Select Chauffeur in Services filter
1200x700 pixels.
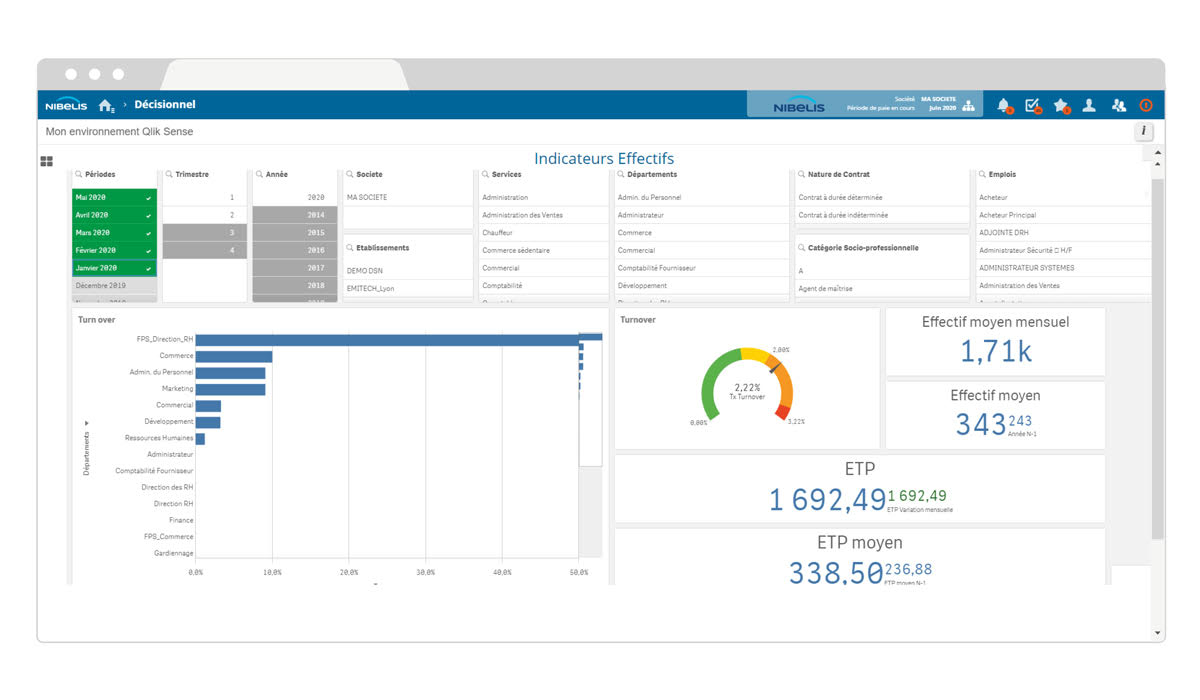[x=543, y=232]
